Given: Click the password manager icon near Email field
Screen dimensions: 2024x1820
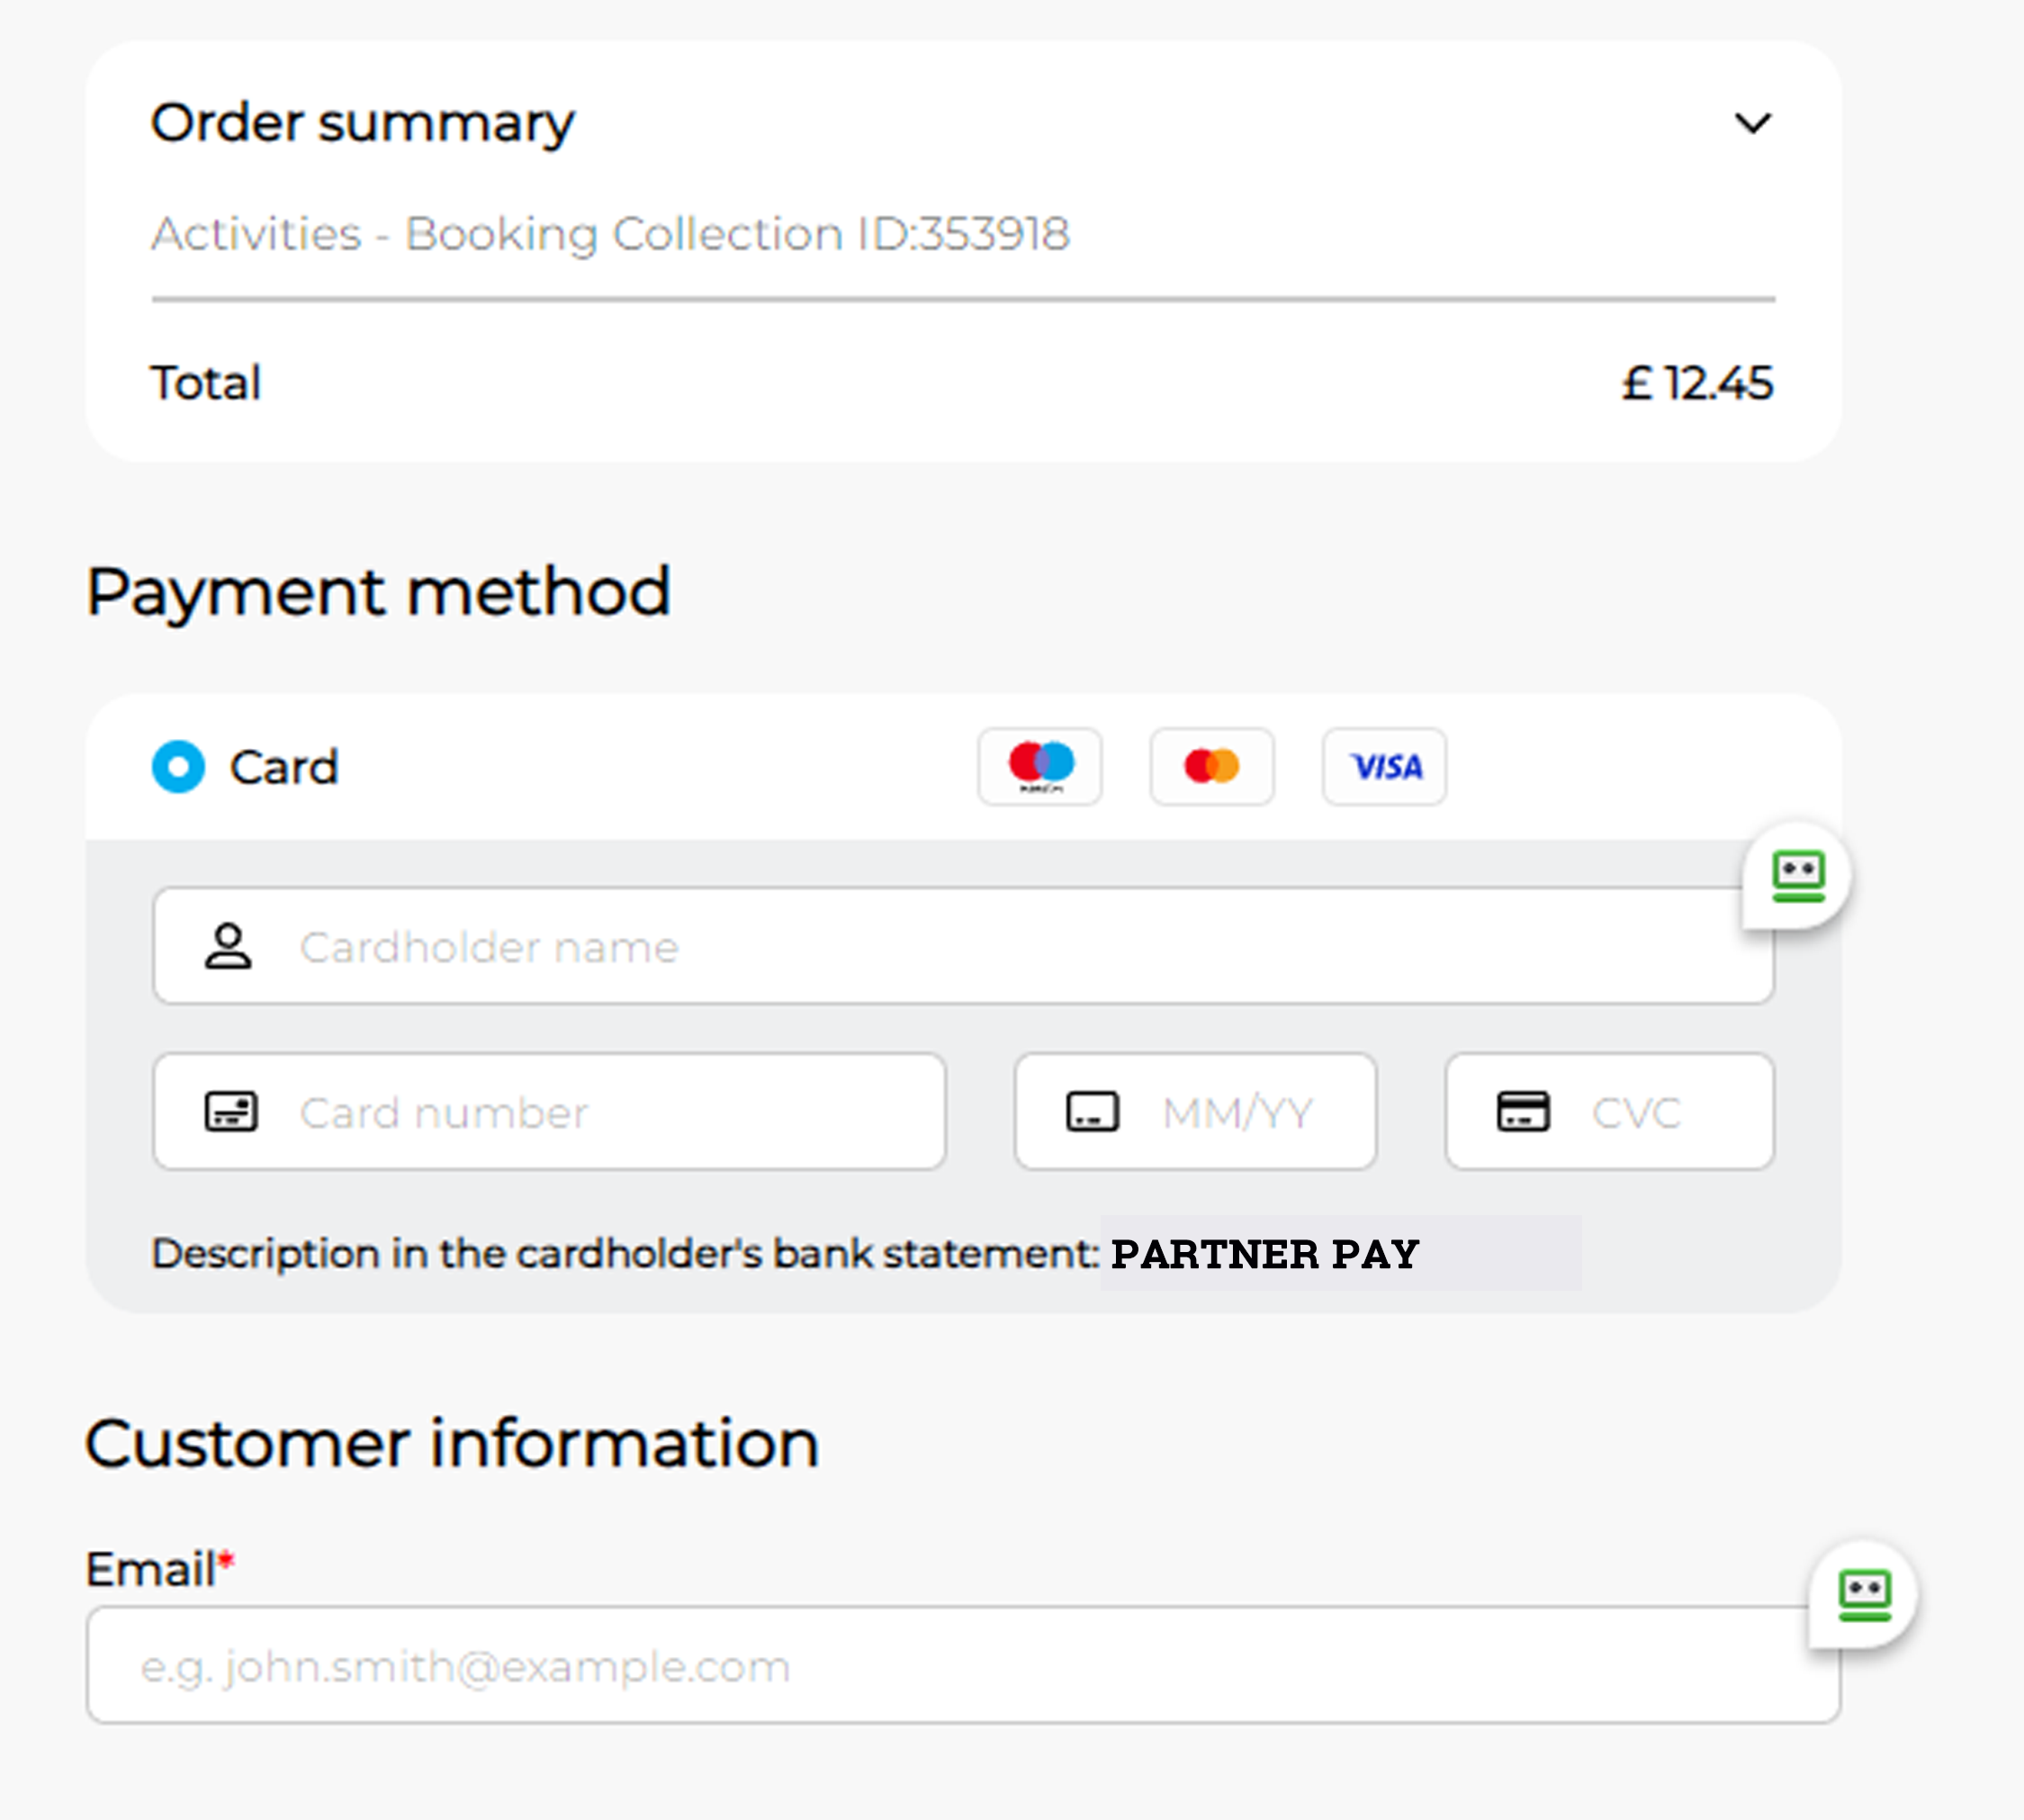Looking at the screenshot, I should (1864, 1594).
